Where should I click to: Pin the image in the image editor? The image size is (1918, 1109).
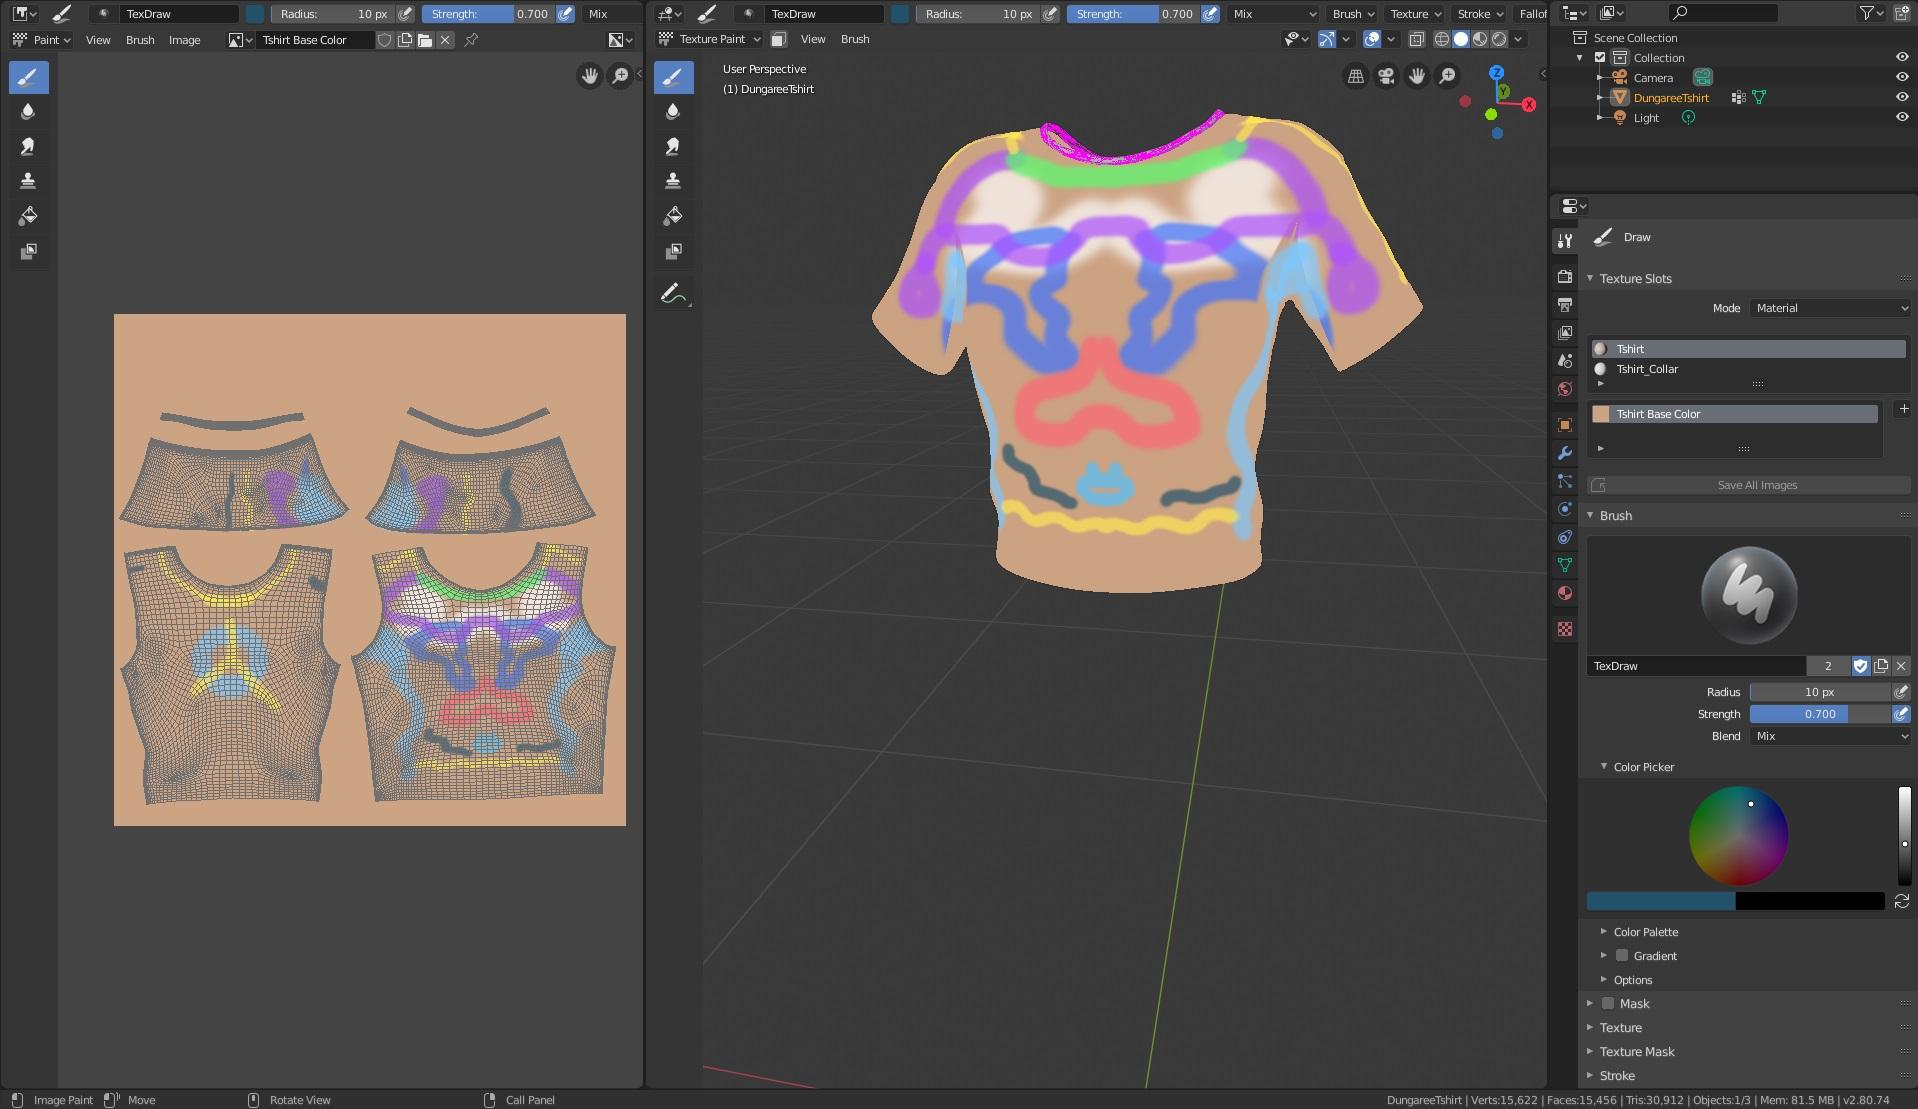471,40
